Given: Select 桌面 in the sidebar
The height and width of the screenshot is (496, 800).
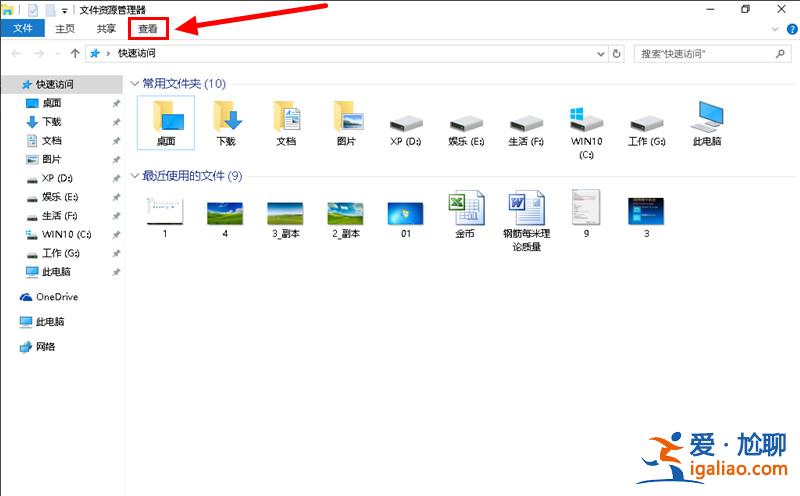Looking at the screenshot, I should 52,103.
